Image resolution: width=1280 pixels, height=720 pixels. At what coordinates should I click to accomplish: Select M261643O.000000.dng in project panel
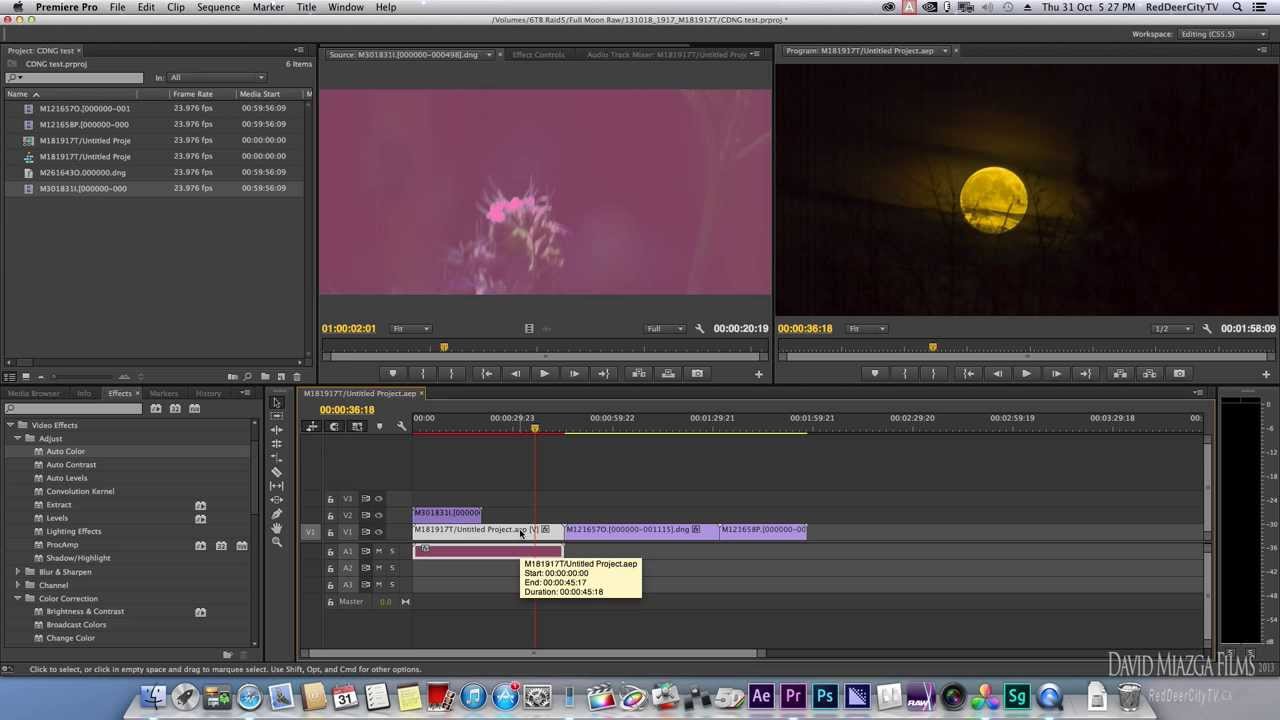pyautogui.click(x=82, y=172)
